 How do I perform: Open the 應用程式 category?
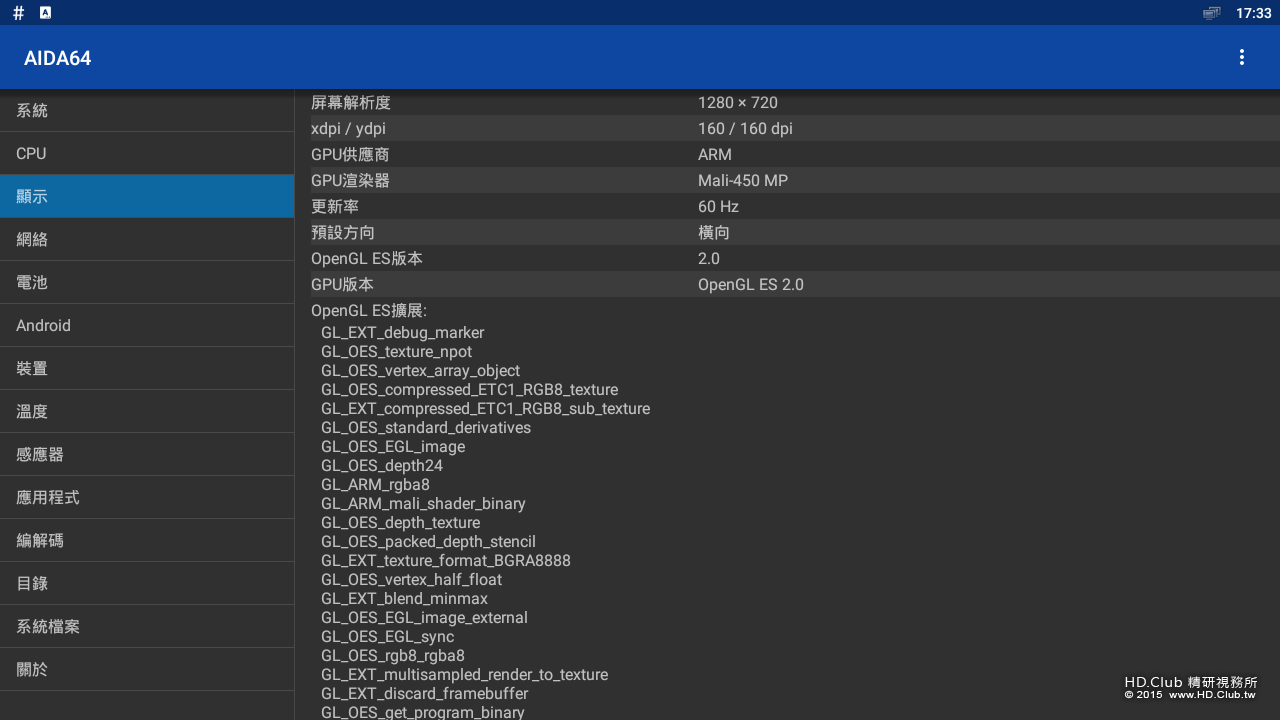(x=147, y=497)
